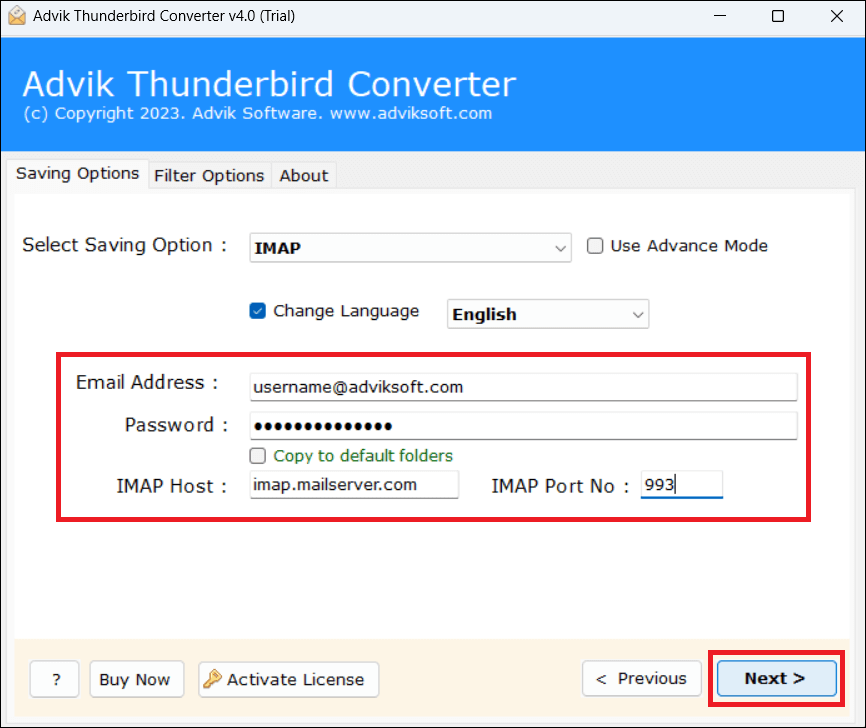This screenshot has height=728, width=866.
Task: Open the About tab
Action: [x=303, y=175]
